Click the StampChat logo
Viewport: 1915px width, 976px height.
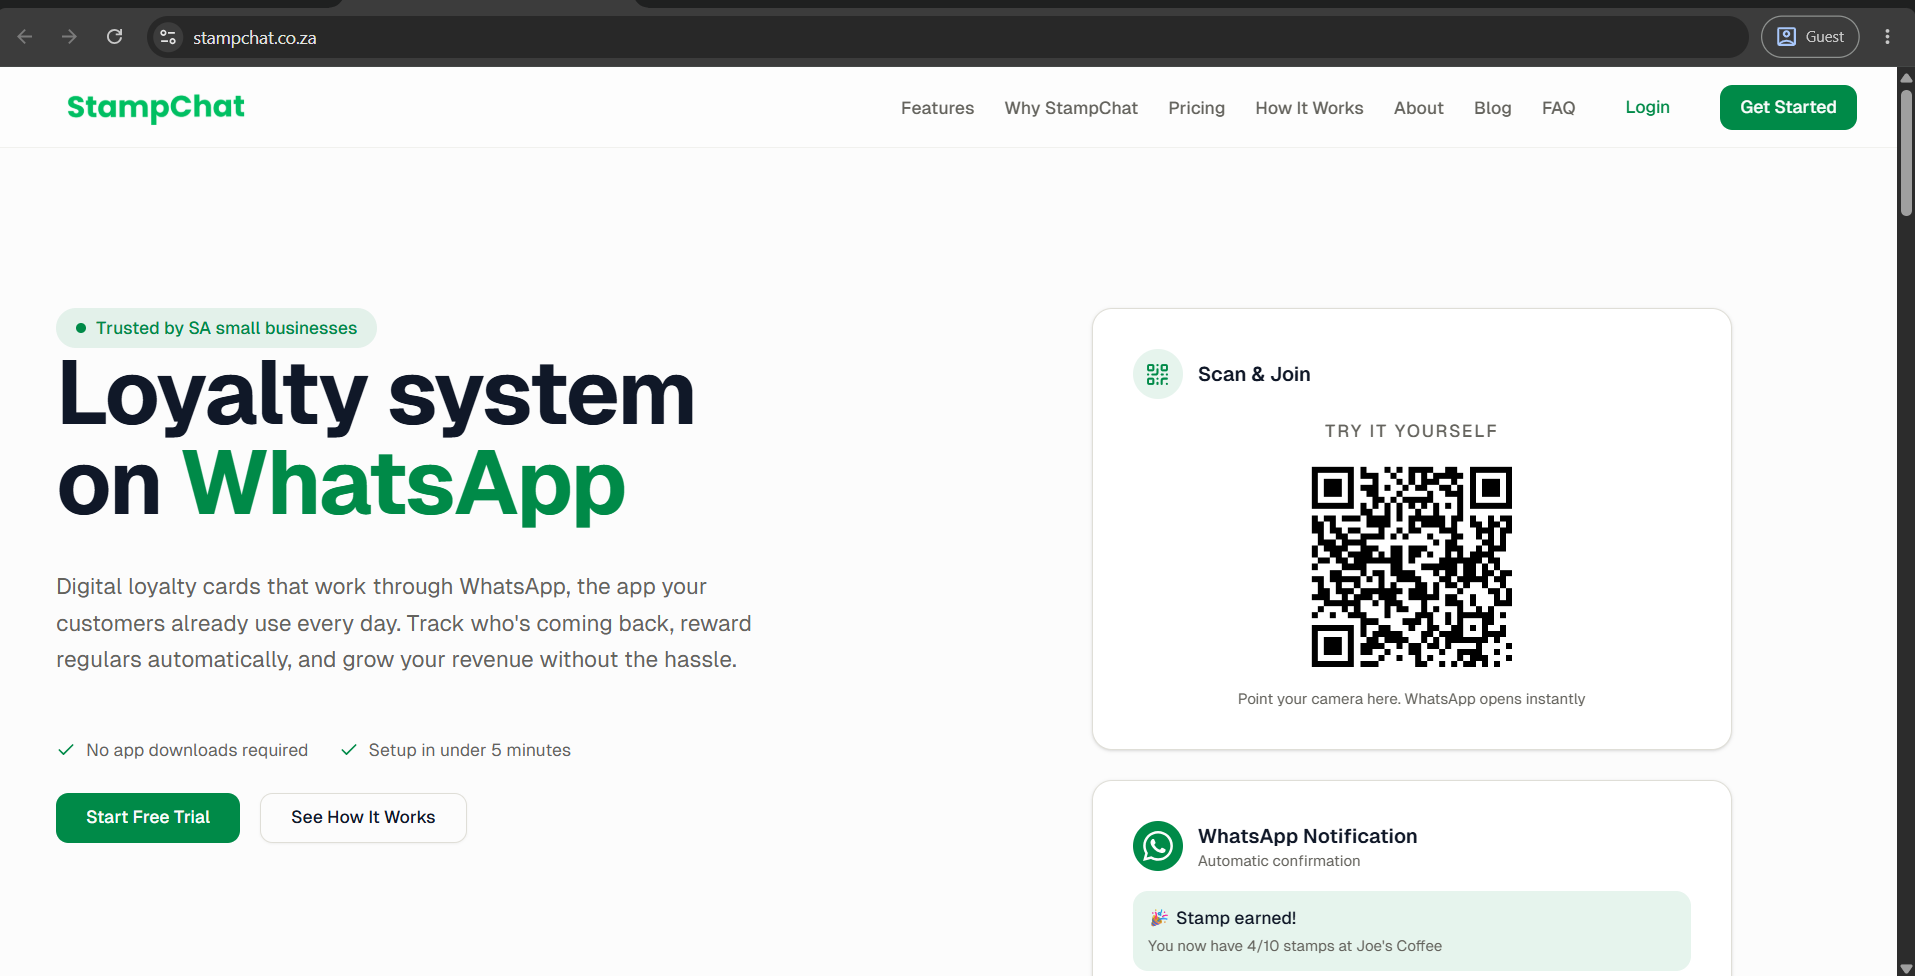[x=155, y=107]
